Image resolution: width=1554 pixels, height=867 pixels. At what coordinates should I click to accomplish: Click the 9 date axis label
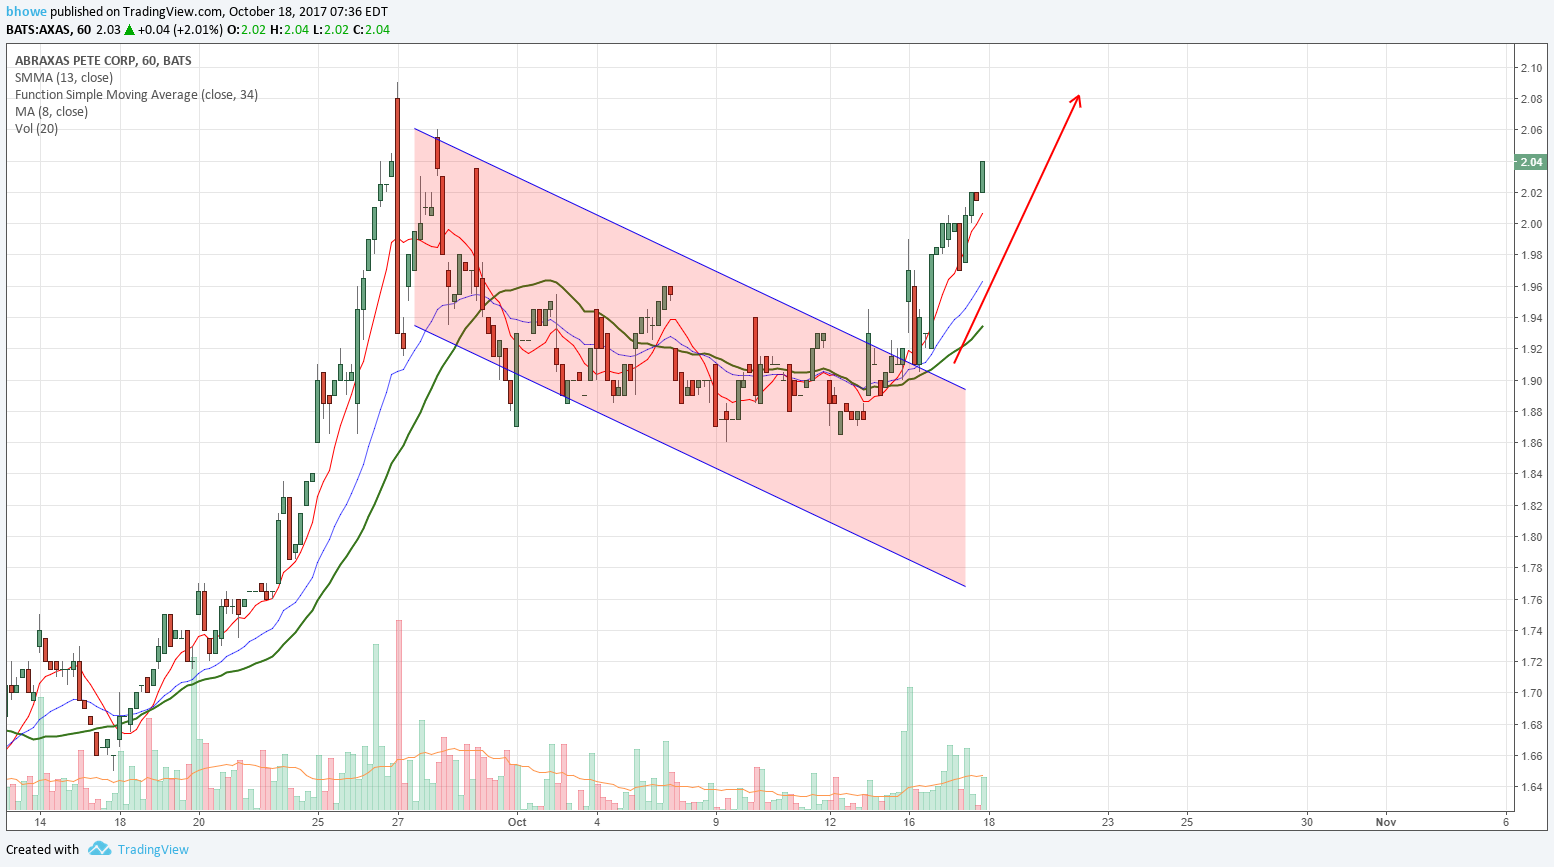(x=716, y=822)
